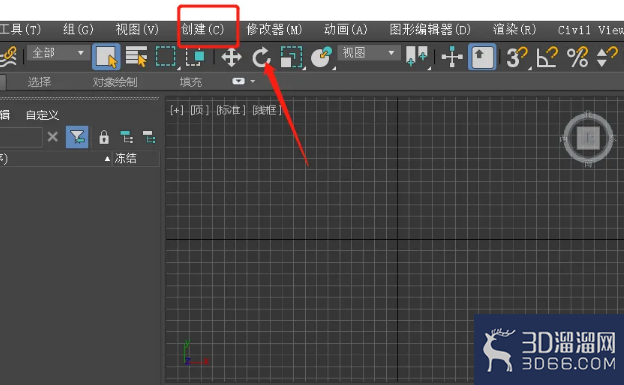The width and height of the screenshot is (624, 385).
Task: Open the 动画(A) menu
Action: (345, 30)
